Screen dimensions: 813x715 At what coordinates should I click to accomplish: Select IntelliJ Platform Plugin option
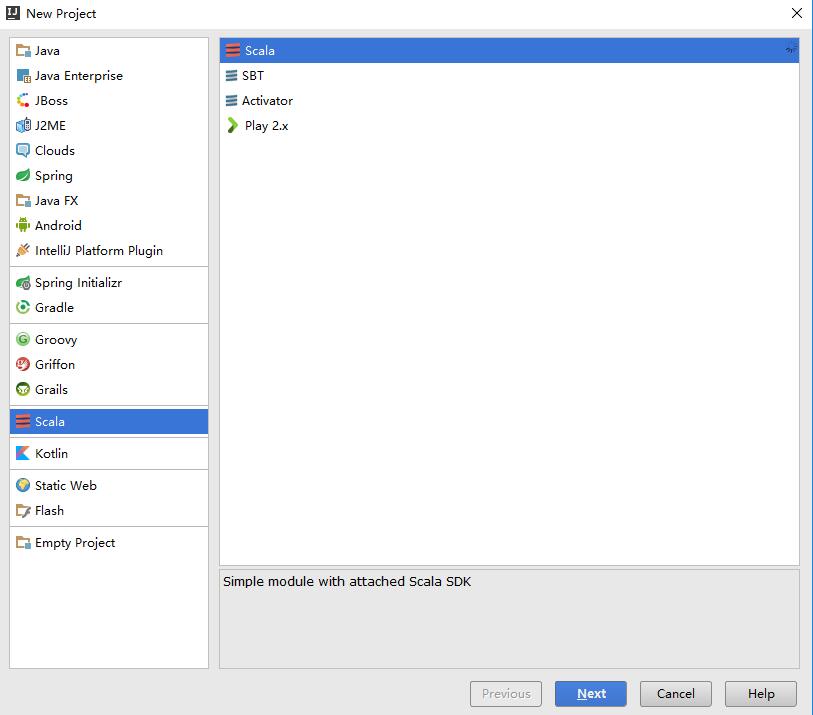98,251
